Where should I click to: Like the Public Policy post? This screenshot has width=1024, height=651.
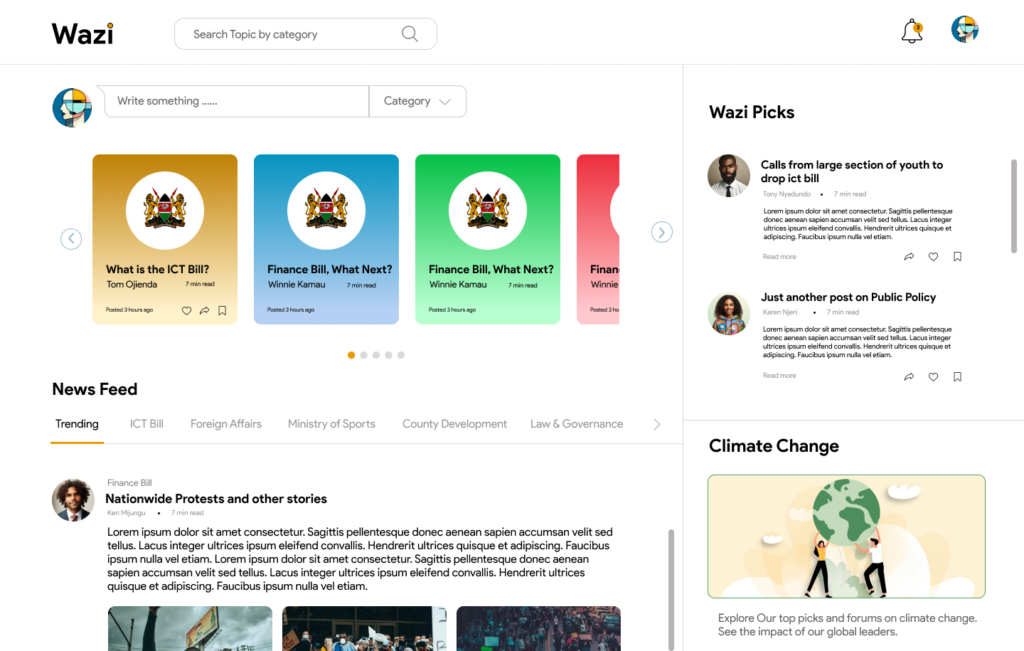tap(933, 377)
